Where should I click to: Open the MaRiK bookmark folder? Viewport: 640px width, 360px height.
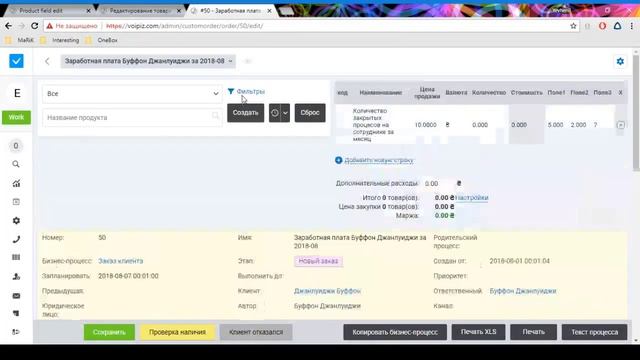click(x=20, y=40)
